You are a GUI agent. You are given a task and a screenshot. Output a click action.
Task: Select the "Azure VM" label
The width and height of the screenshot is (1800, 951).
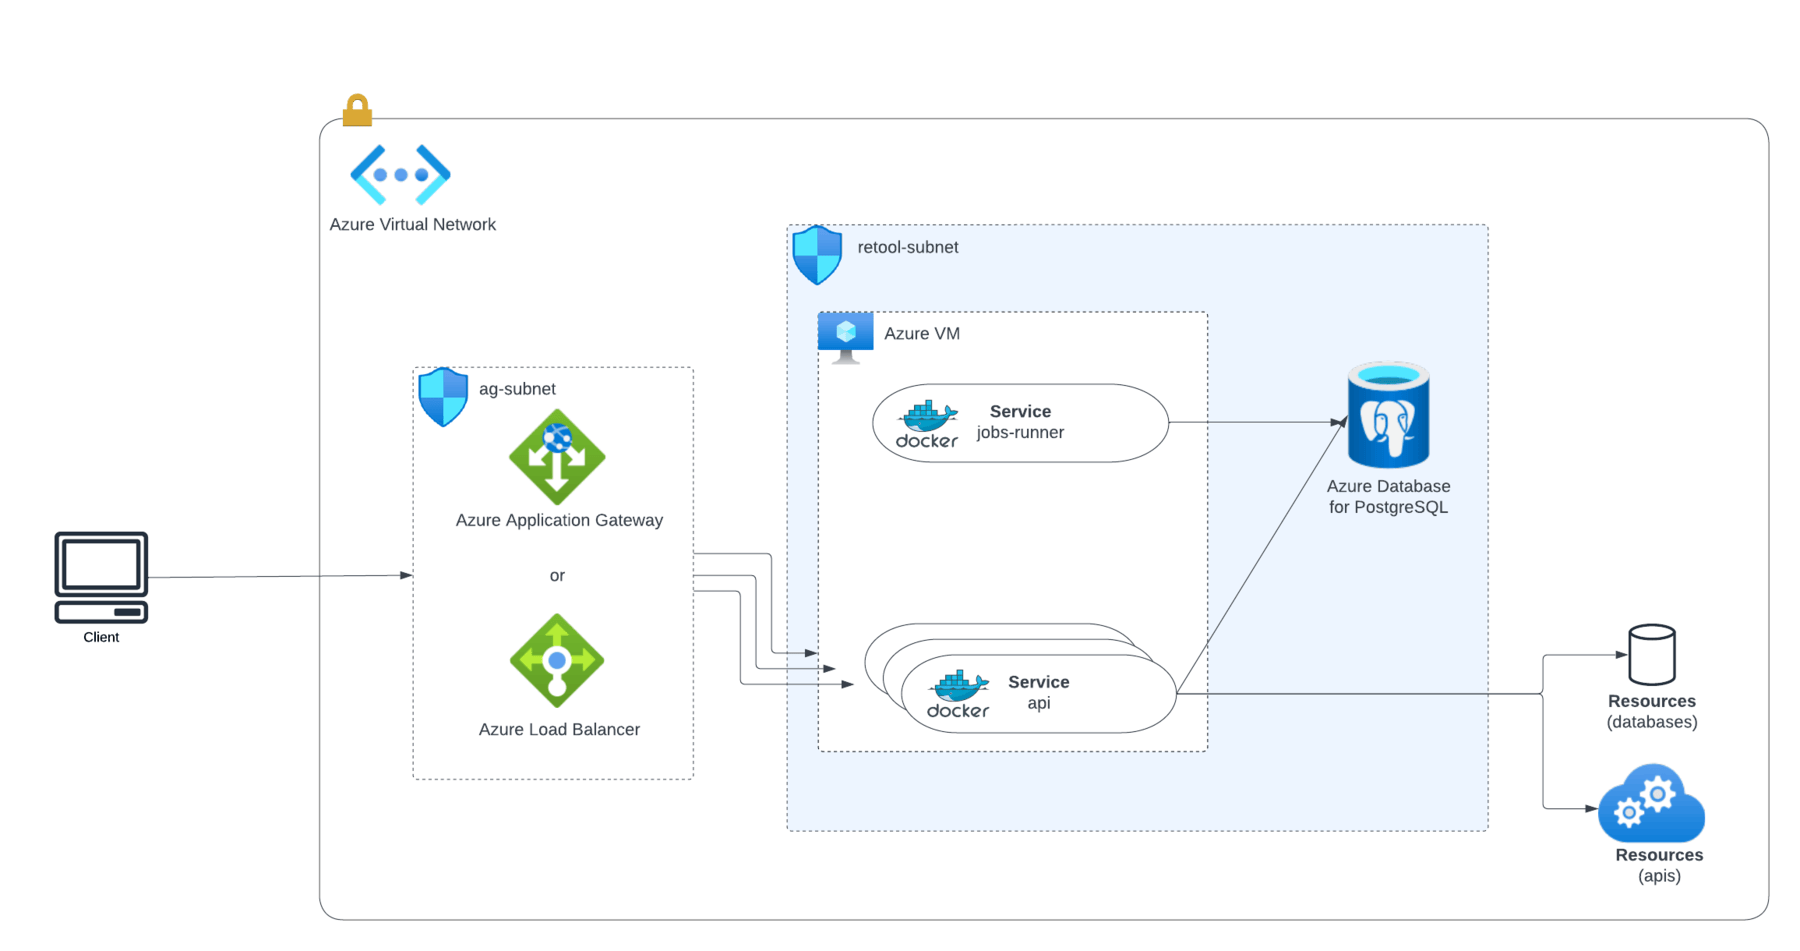922,334
